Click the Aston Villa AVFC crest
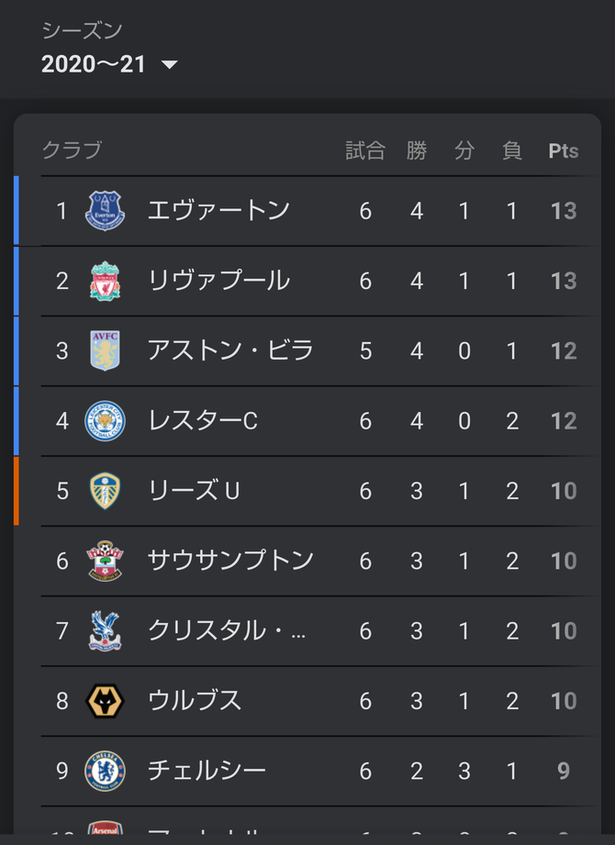Image resolution: width=615 pixels, height=845 pixels. tap(105, 351)
